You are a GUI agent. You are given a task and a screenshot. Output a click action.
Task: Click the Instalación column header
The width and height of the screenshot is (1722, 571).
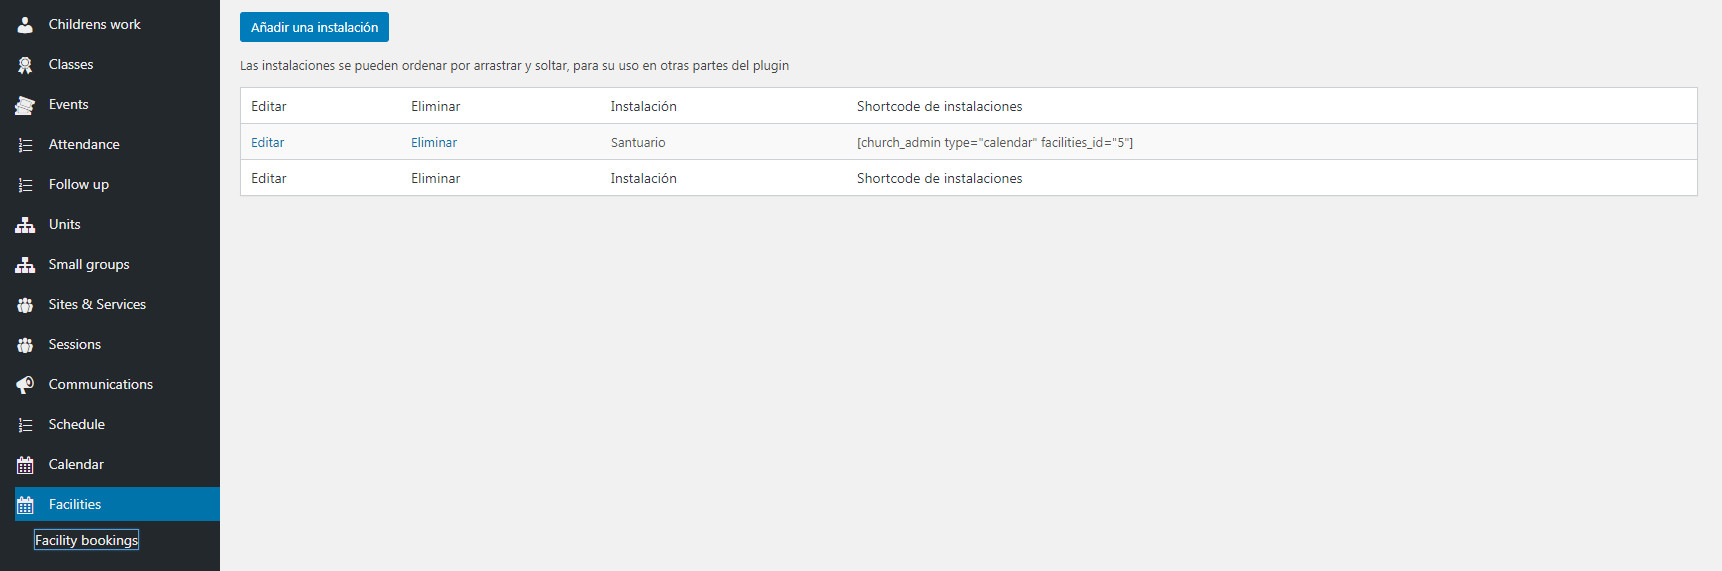click(x=643, y=106)
